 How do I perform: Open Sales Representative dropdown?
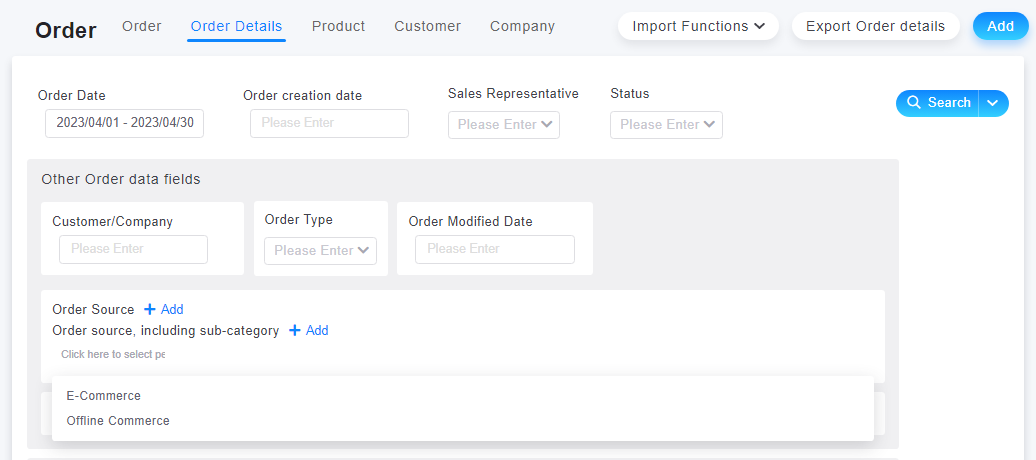[x=504, y=125]
